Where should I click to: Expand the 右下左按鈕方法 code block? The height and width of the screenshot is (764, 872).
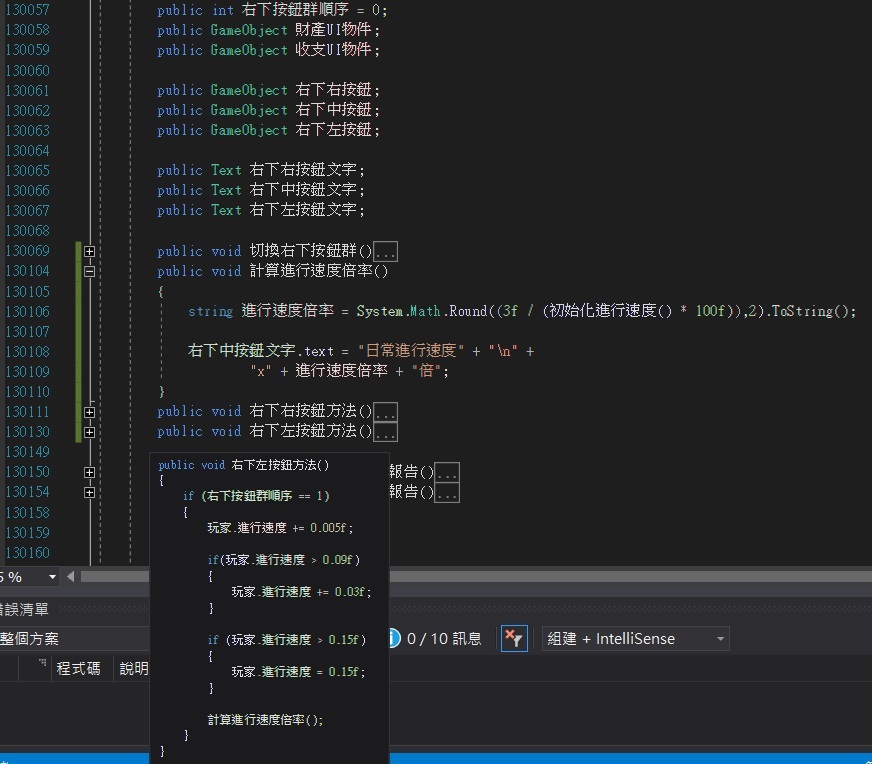pos(90,432)
